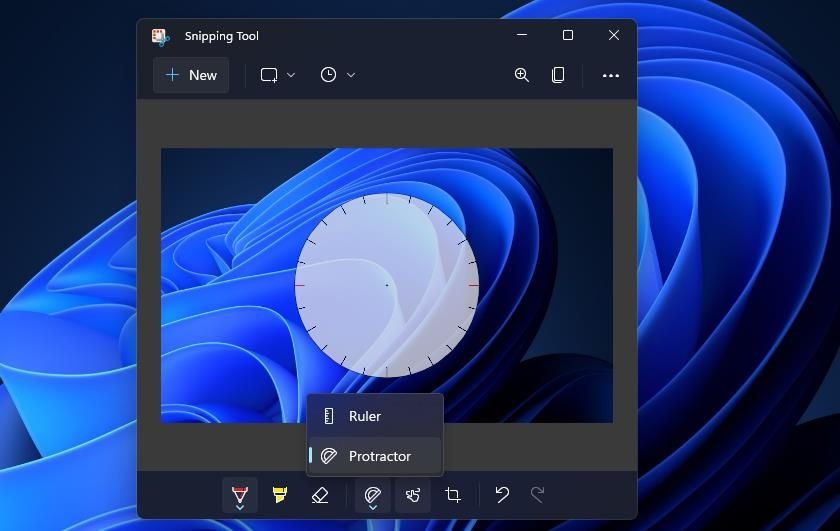
Task: Choose the eraser tool
Action: tap(320, 495)
